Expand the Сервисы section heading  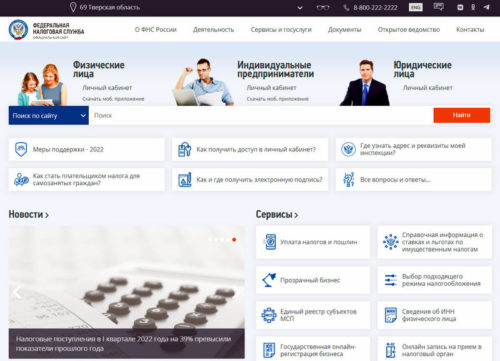[x=277, y=214]
